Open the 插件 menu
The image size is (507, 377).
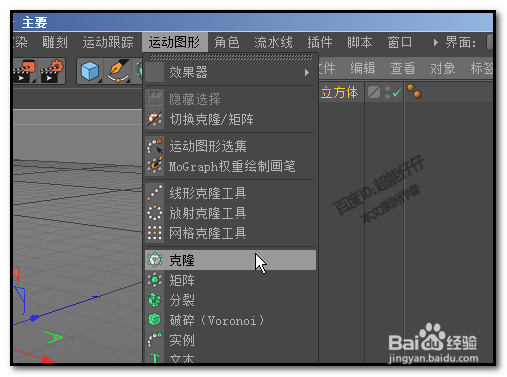[320, 42]
